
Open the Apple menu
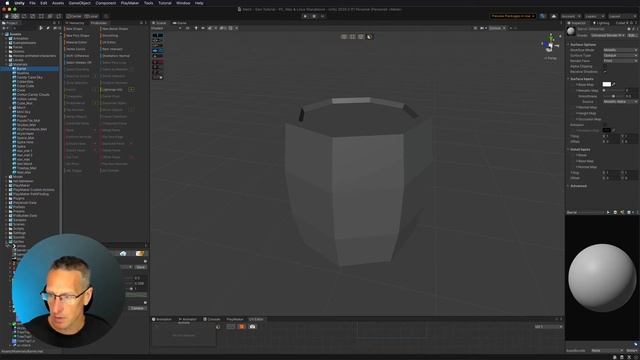7,3
